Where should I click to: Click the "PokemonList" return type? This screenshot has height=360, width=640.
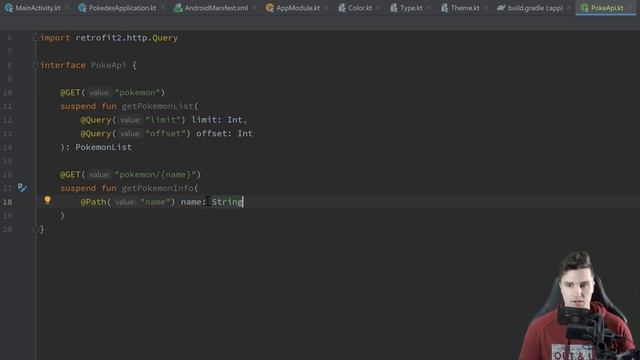(104, 147)
